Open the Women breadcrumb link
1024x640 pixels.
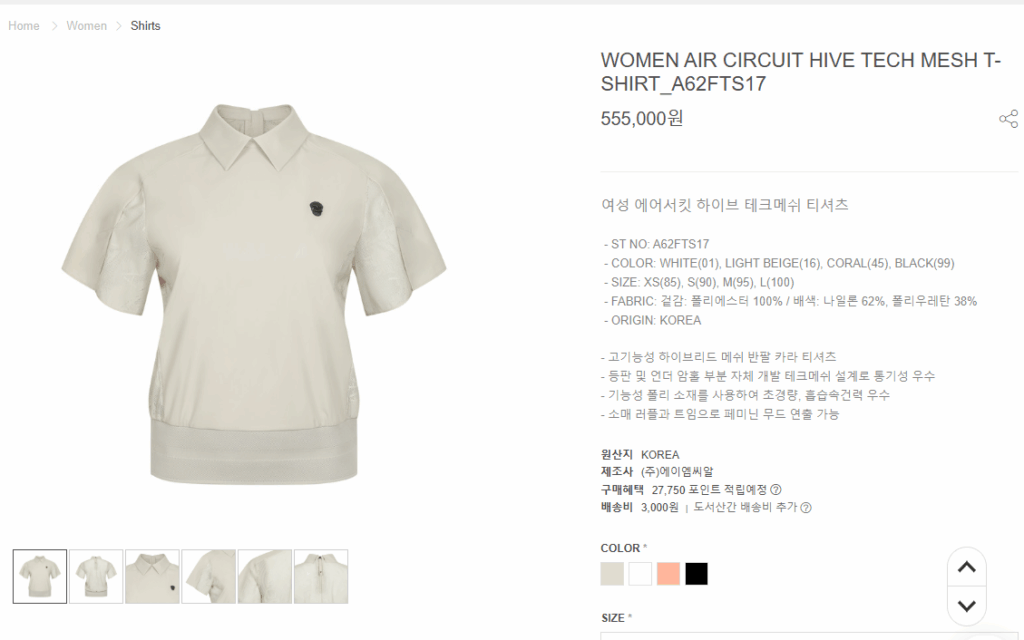pos(86,25)
